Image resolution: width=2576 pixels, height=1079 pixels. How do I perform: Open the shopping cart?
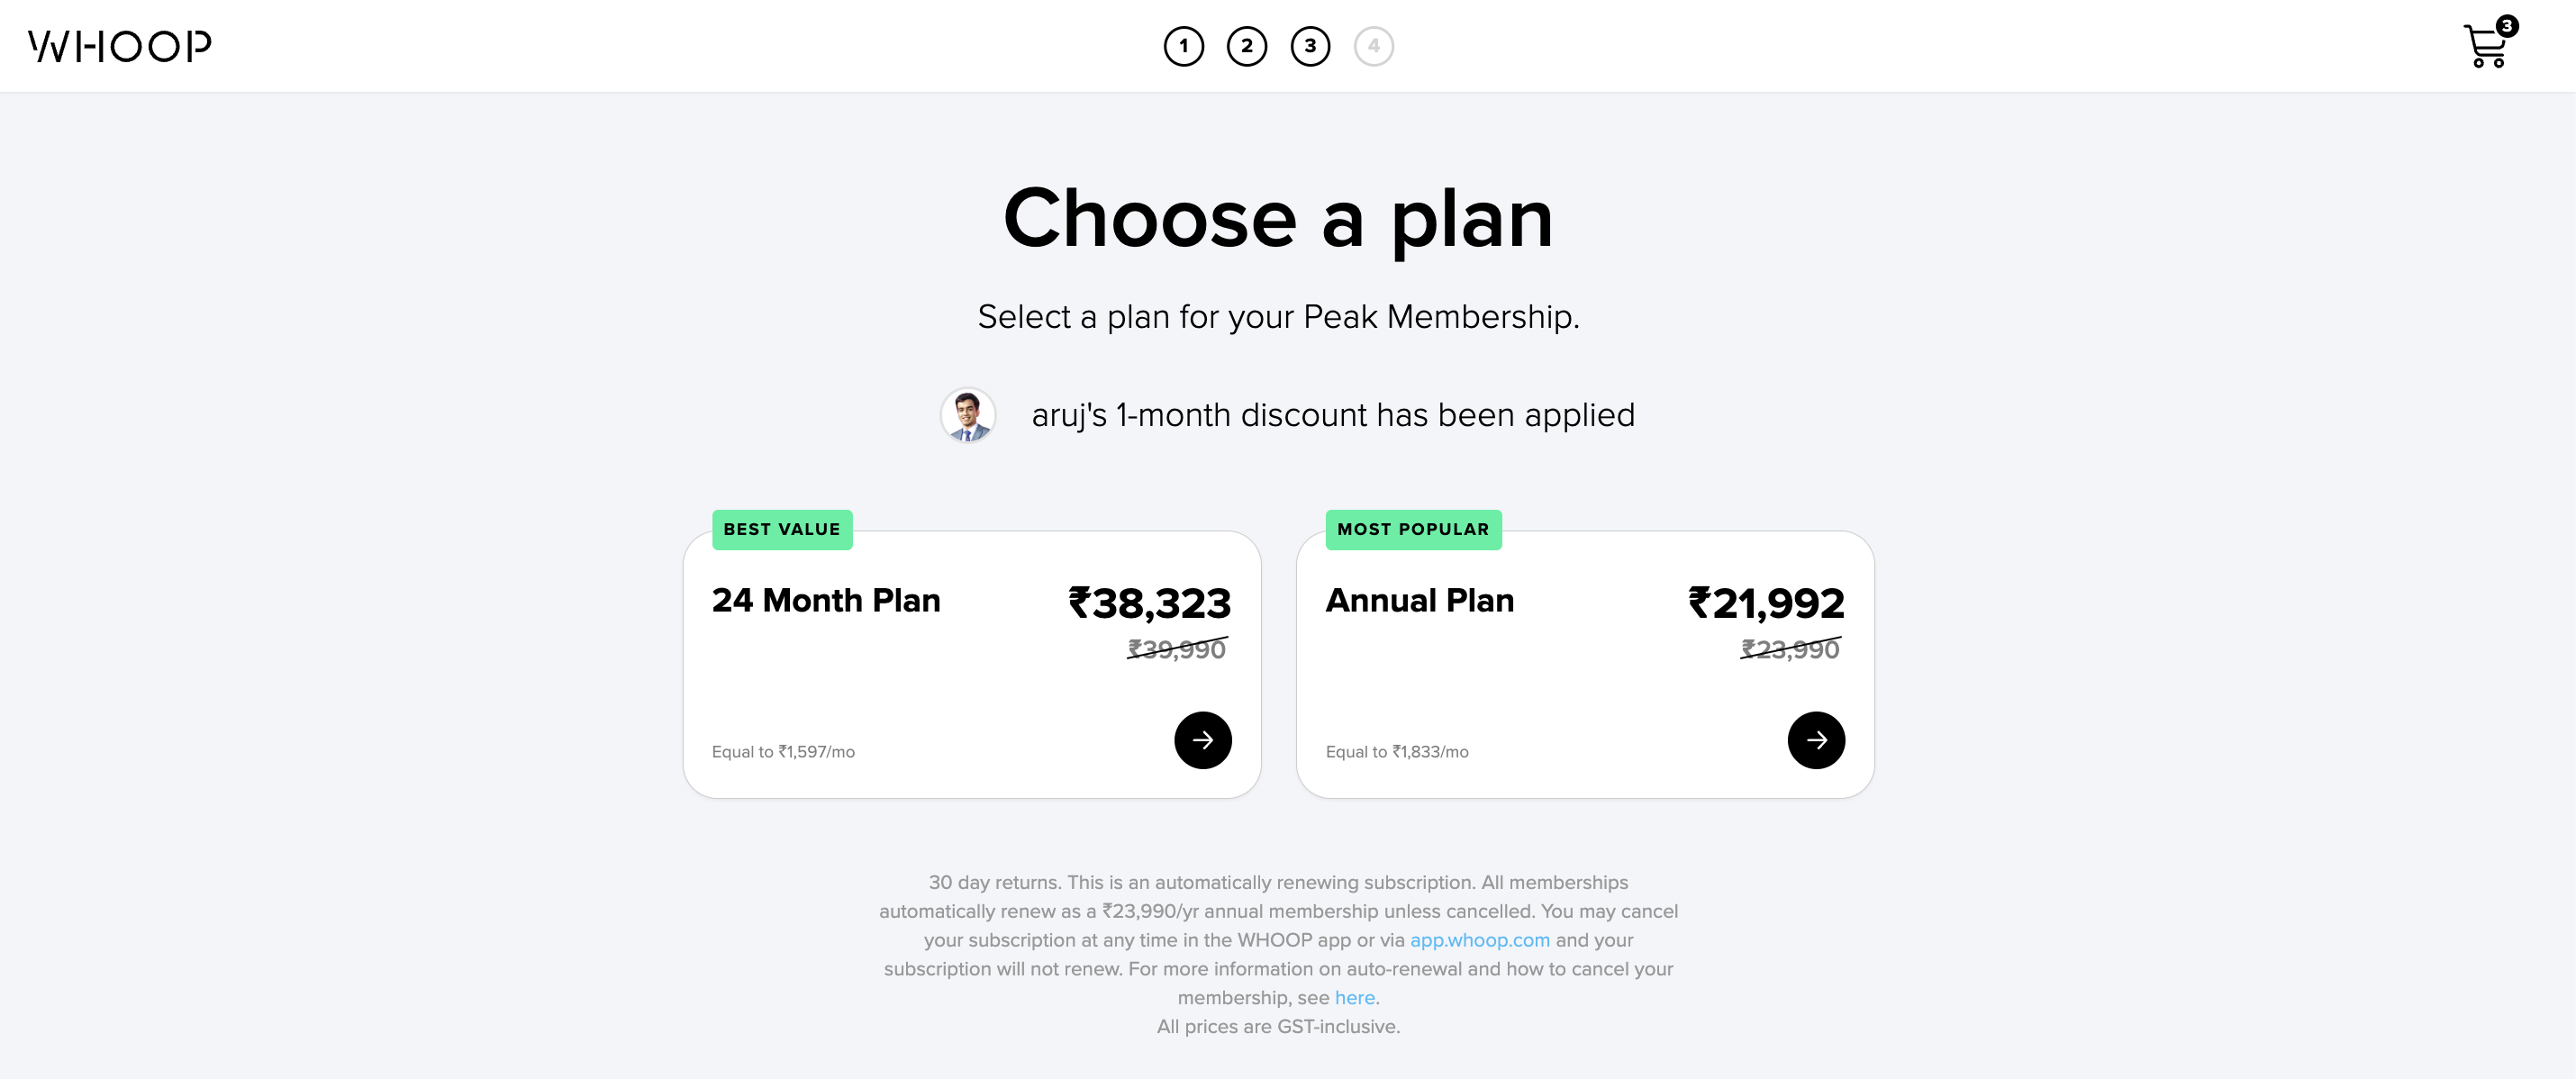(2484, 48)
